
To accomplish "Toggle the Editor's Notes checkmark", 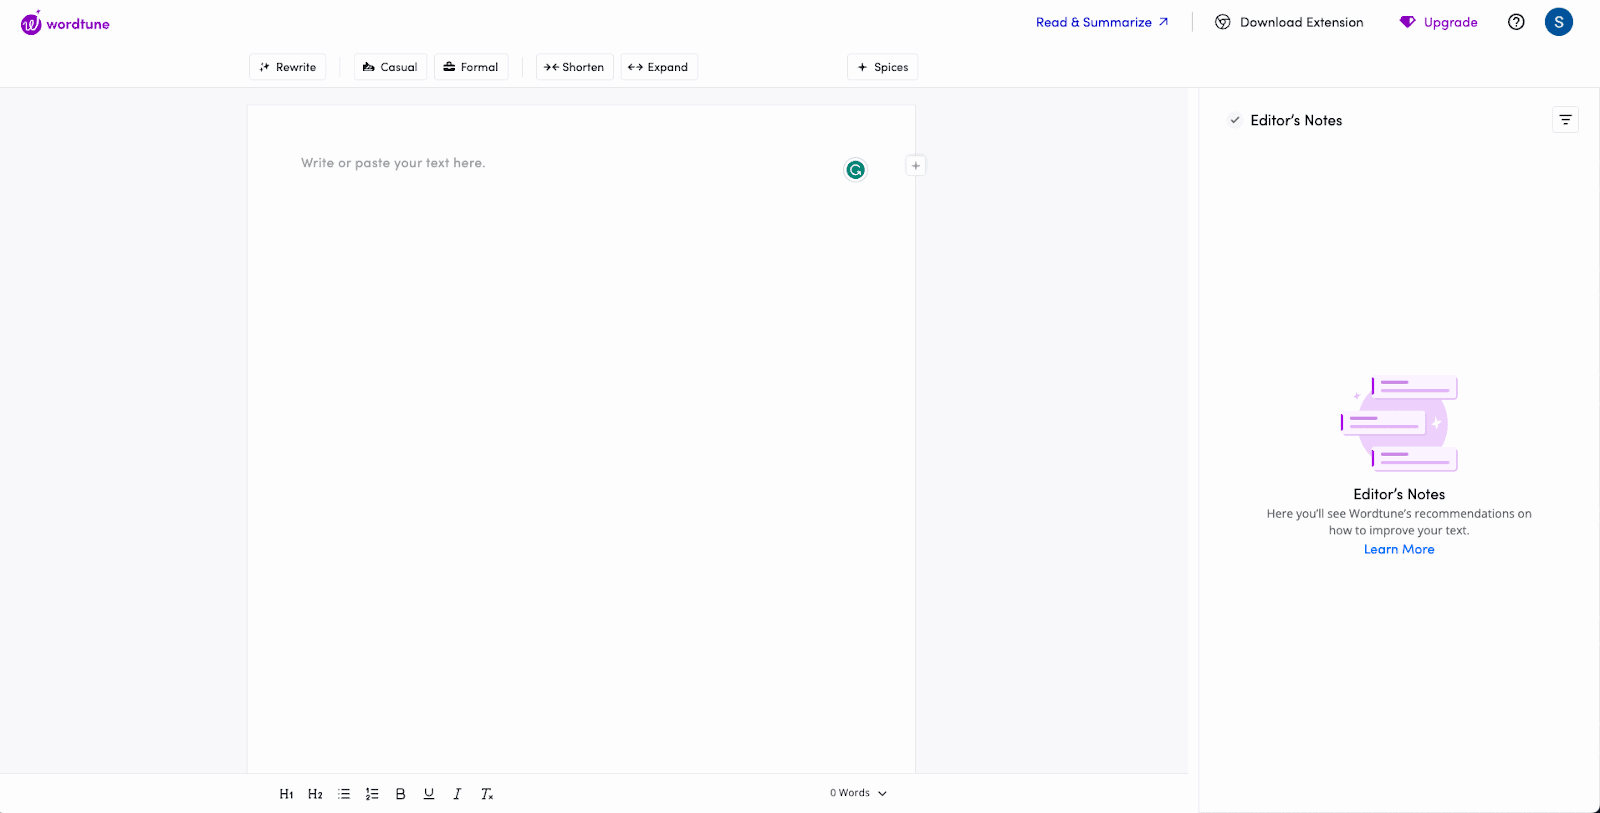I will click(1235, 120).
